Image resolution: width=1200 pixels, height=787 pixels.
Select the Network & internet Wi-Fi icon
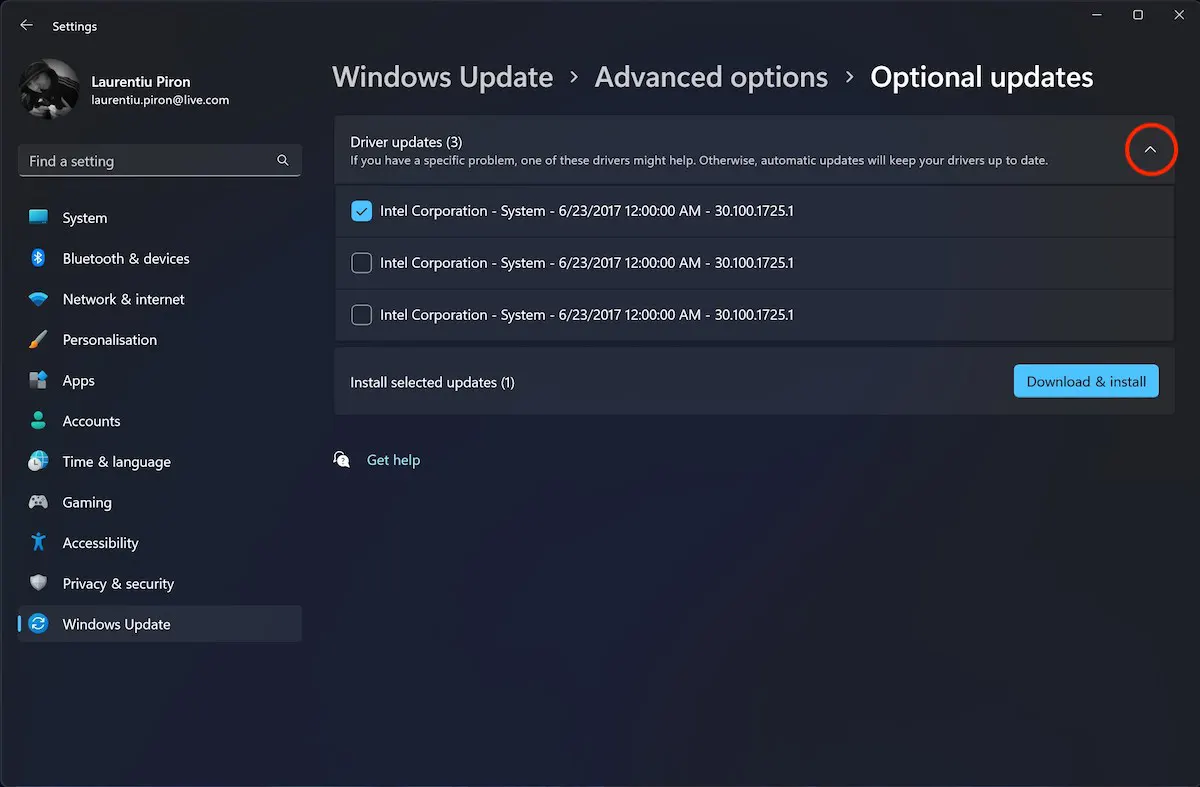click(38, 299)
